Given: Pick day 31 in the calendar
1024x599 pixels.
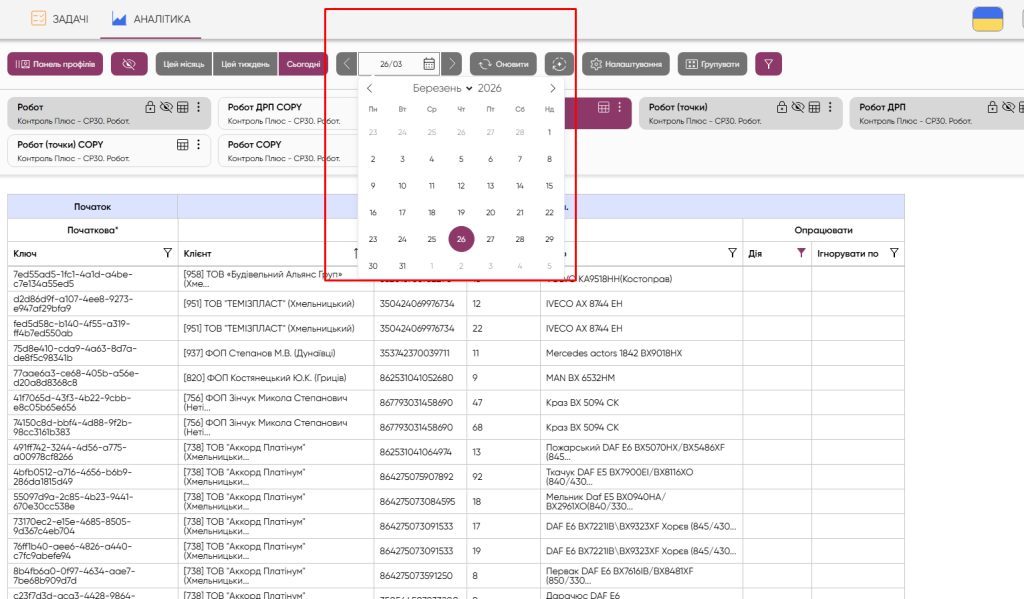Looking at the screenshot, I should [402, 266].
